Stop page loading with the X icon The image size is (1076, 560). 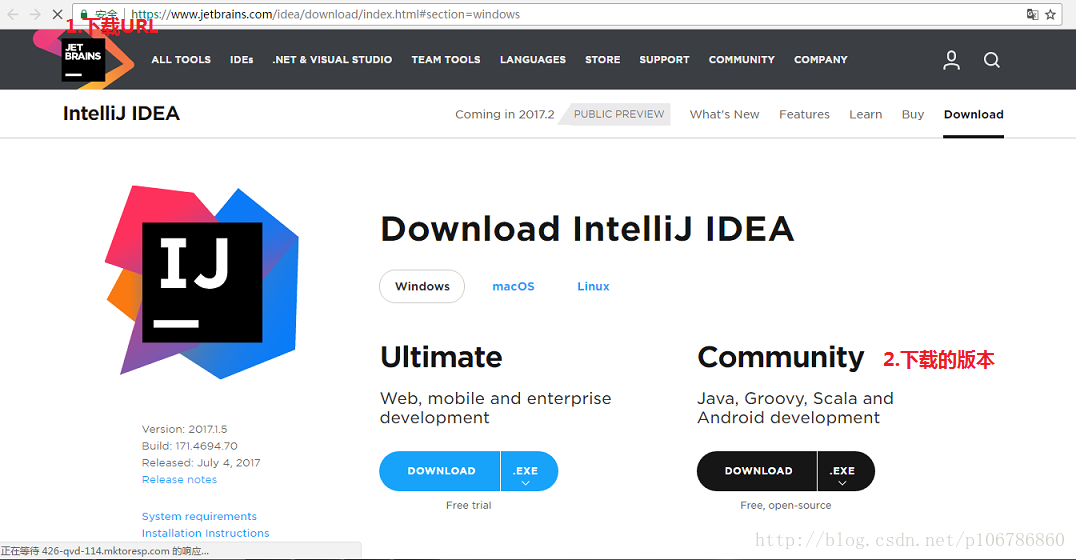tap(58, 14)
